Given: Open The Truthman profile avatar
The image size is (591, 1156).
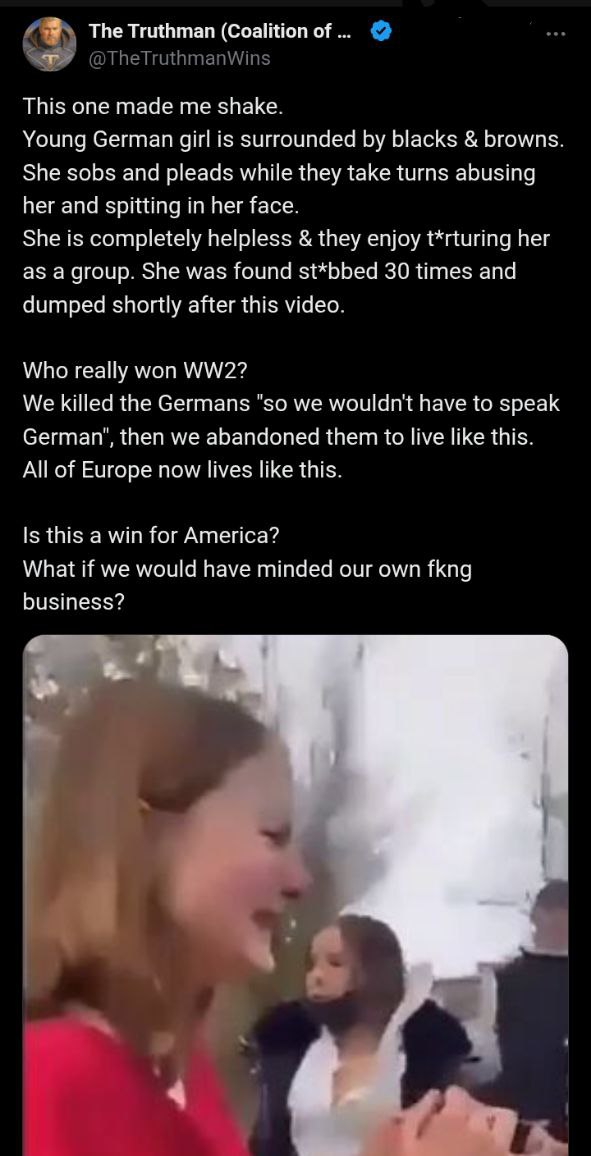Looking at the screenshot, I should (50, 45).
